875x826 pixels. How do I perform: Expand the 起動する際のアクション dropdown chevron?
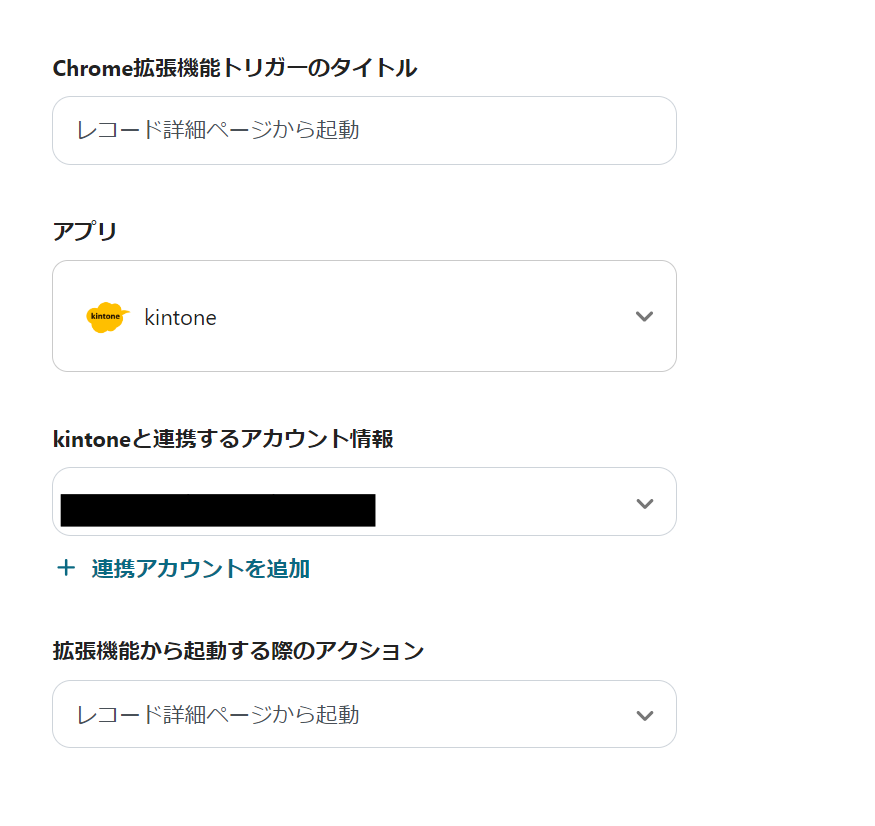coord(644,715)
